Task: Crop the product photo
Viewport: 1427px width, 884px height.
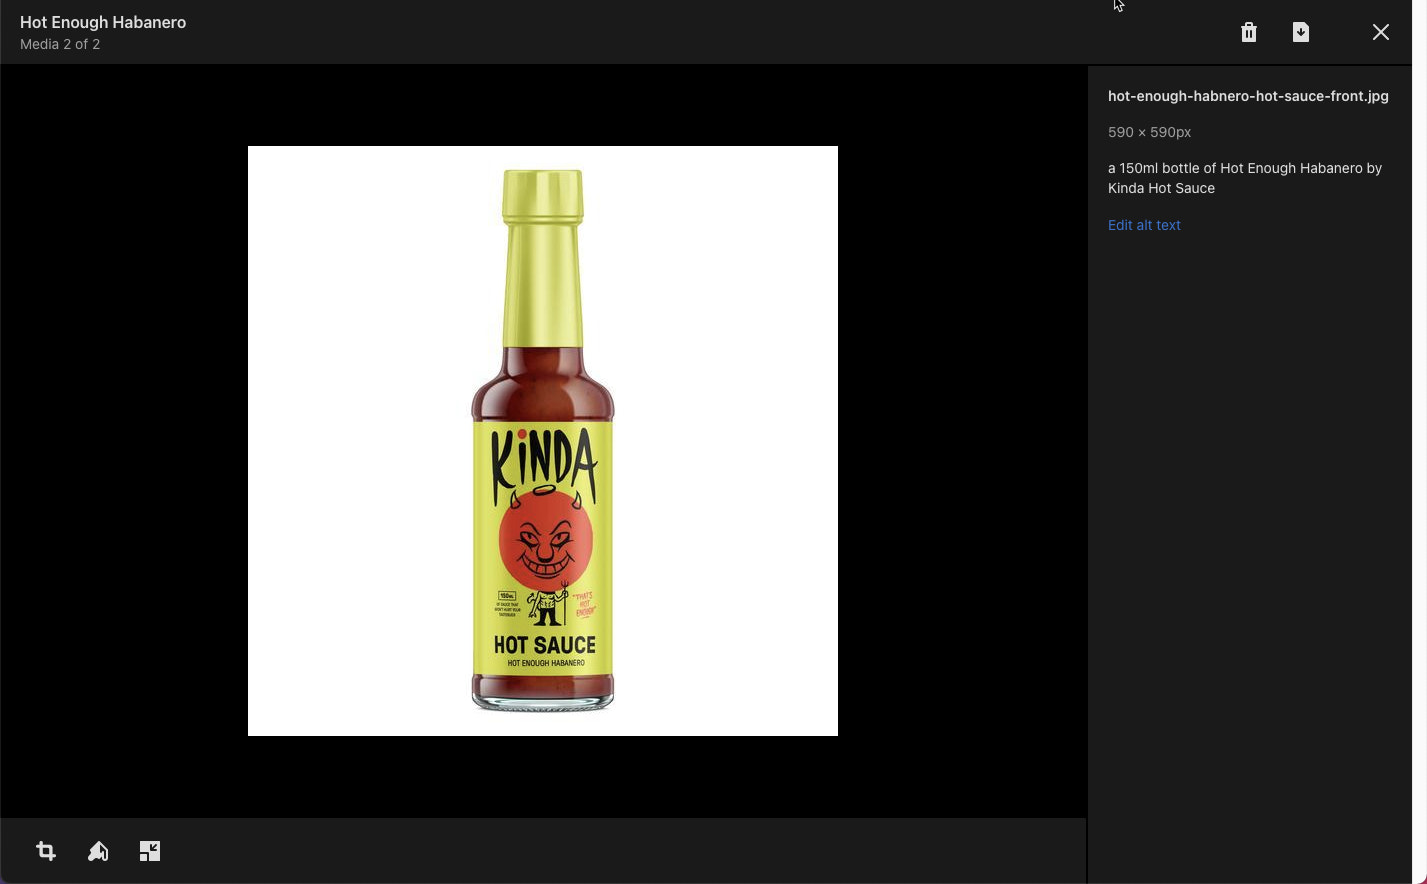Action: click(x=46, y=851)
